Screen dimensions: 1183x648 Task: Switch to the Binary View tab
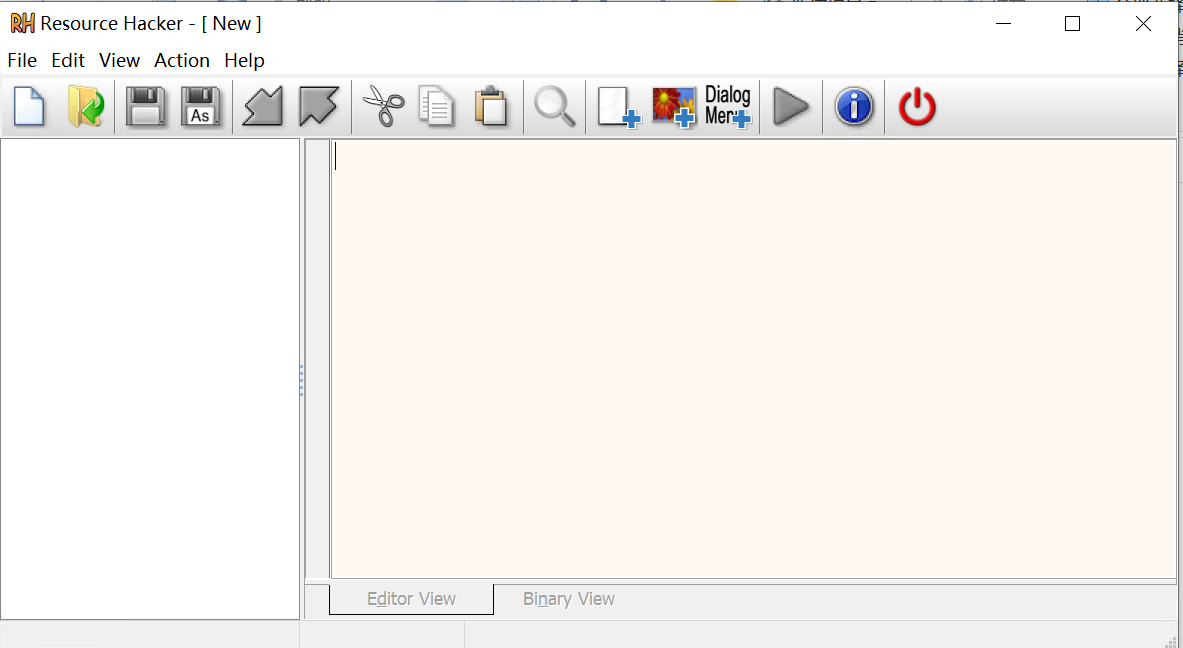(569, 599)
